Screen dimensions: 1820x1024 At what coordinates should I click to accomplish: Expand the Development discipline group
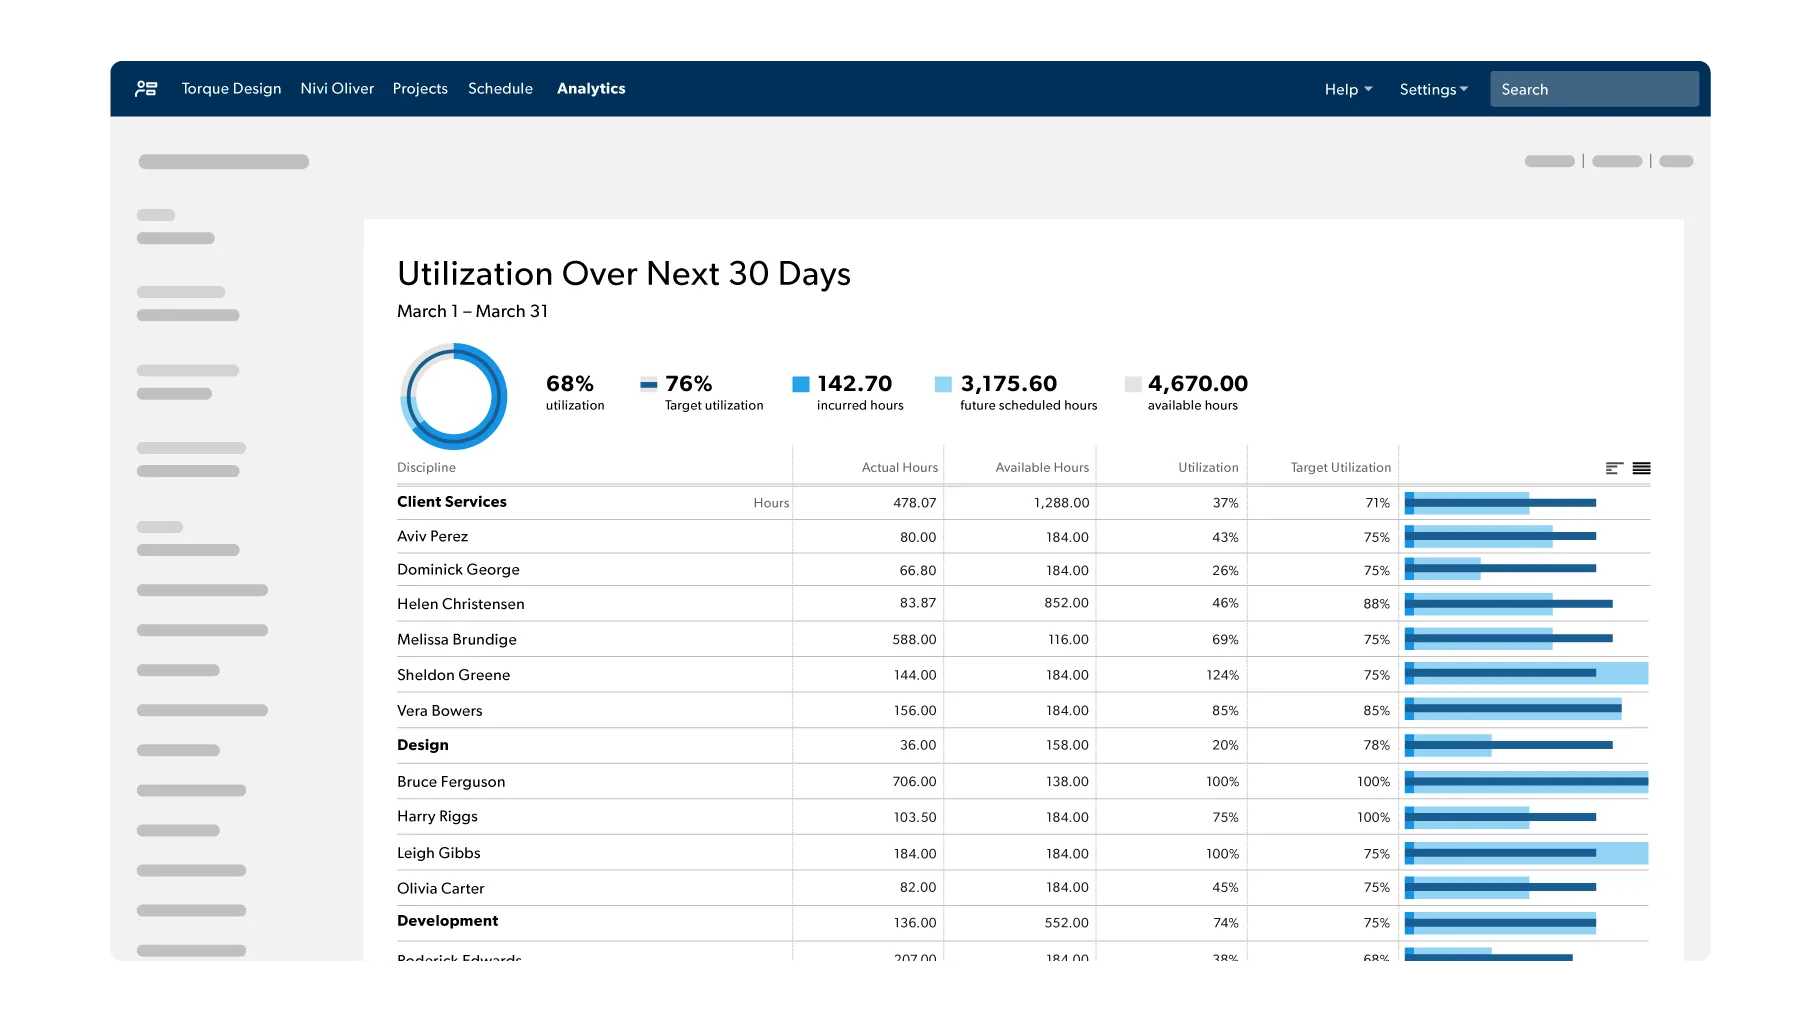coord(447,921)
